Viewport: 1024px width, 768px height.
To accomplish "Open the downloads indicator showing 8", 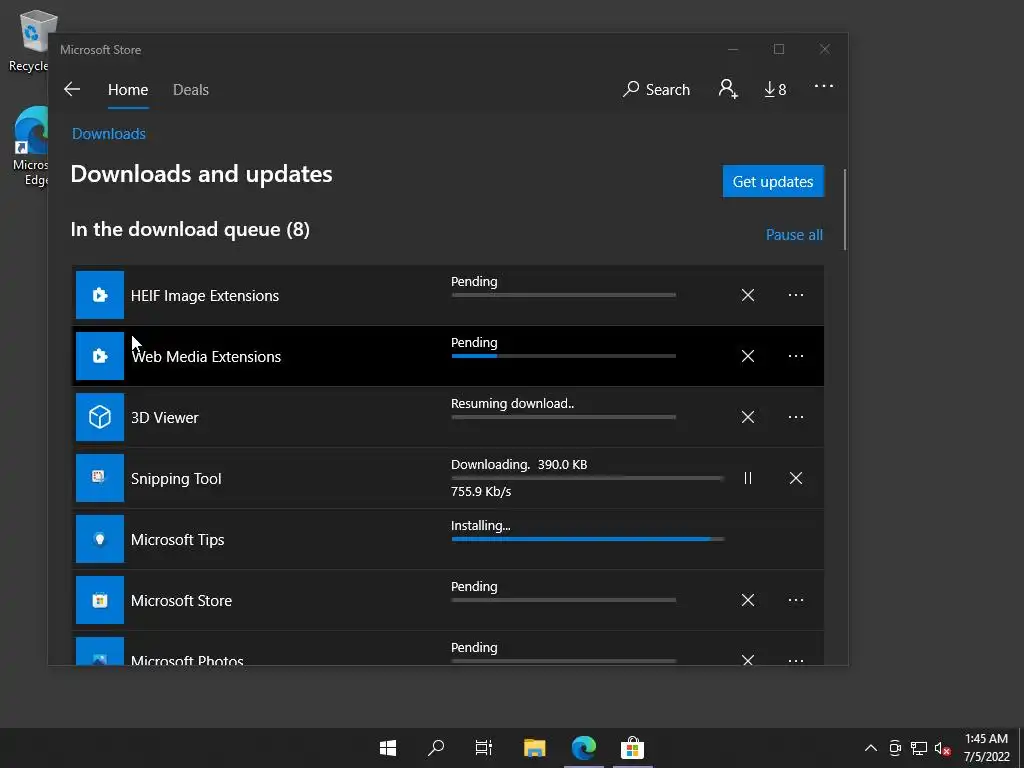I will (x=775, y=89).
